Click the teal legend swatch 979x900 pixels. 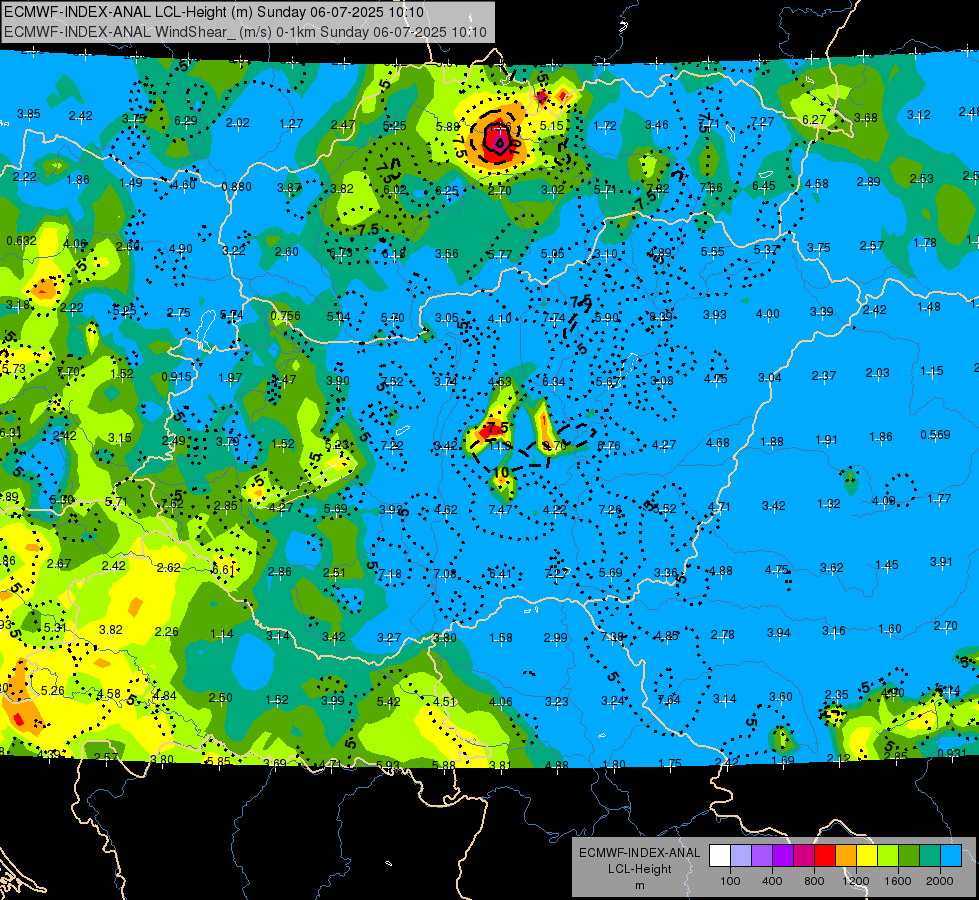click(x=930, y=856)
